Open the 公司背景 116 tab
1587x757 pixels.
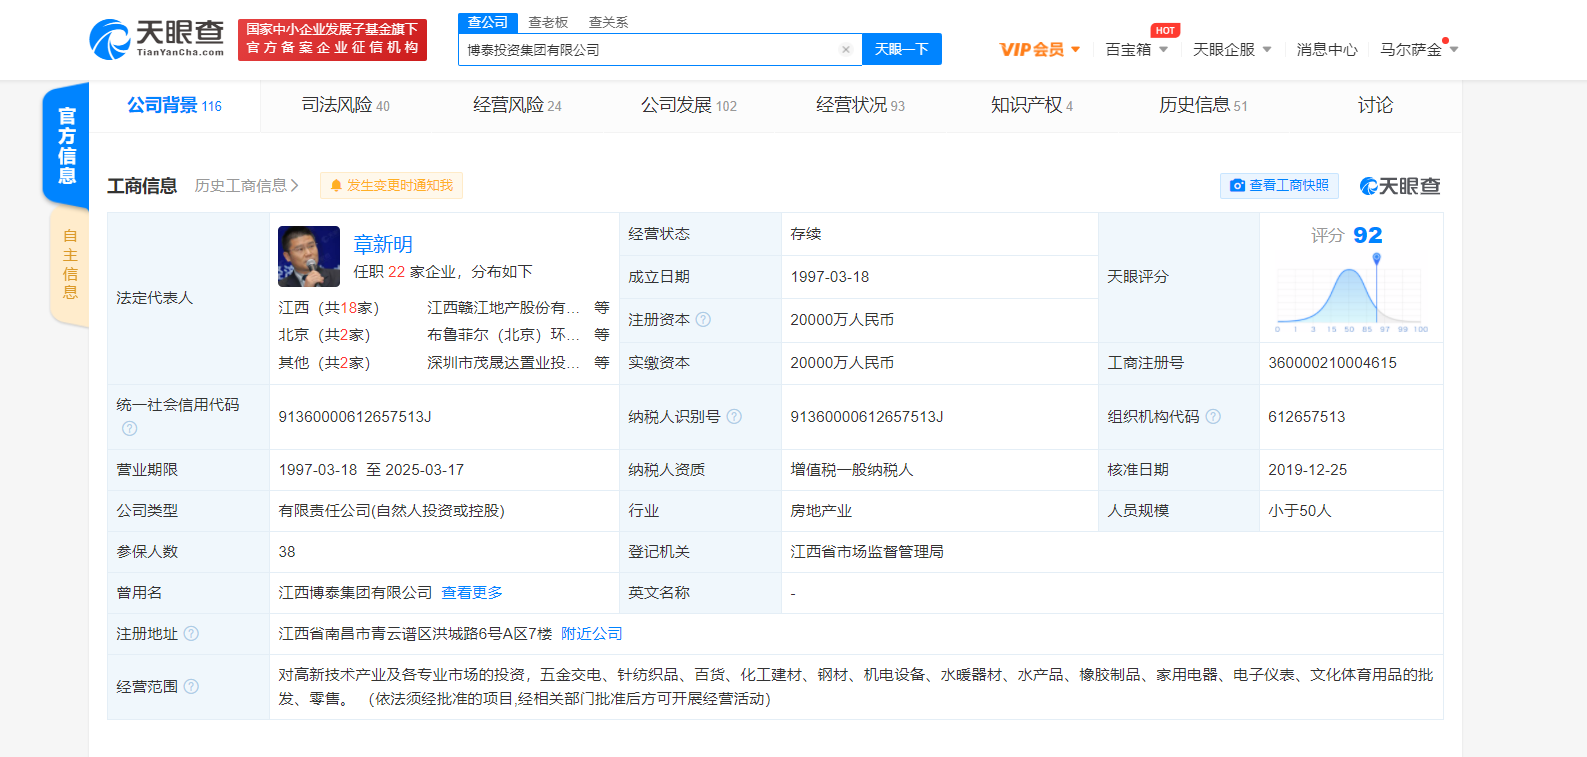pyautogui.click(x=175, y=105)
